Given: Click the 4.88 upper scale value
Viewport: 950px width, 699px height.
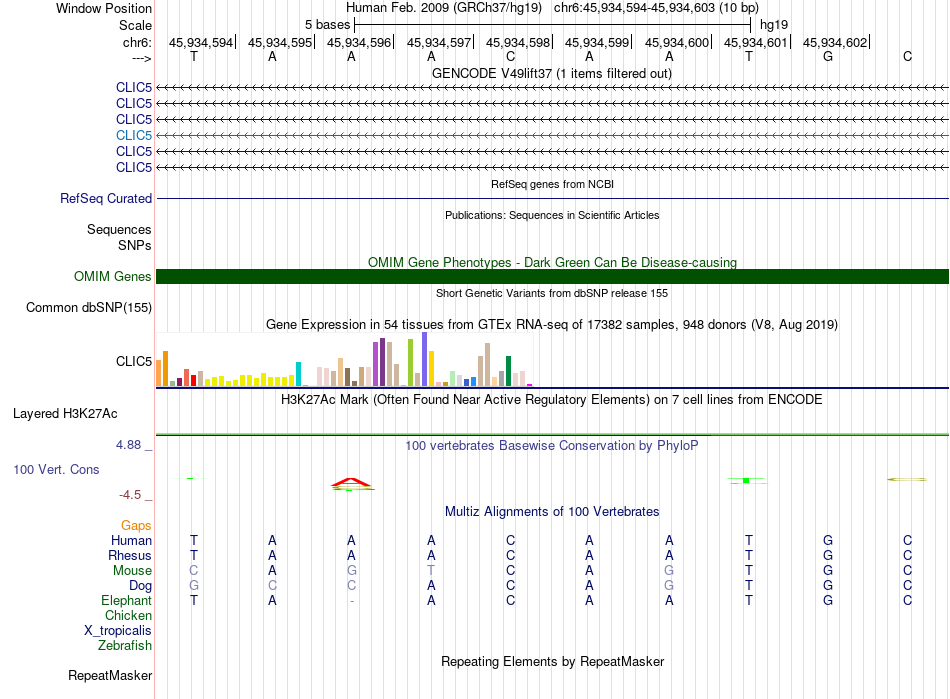Looking at the screenshot, I should [x=128, y=445].
